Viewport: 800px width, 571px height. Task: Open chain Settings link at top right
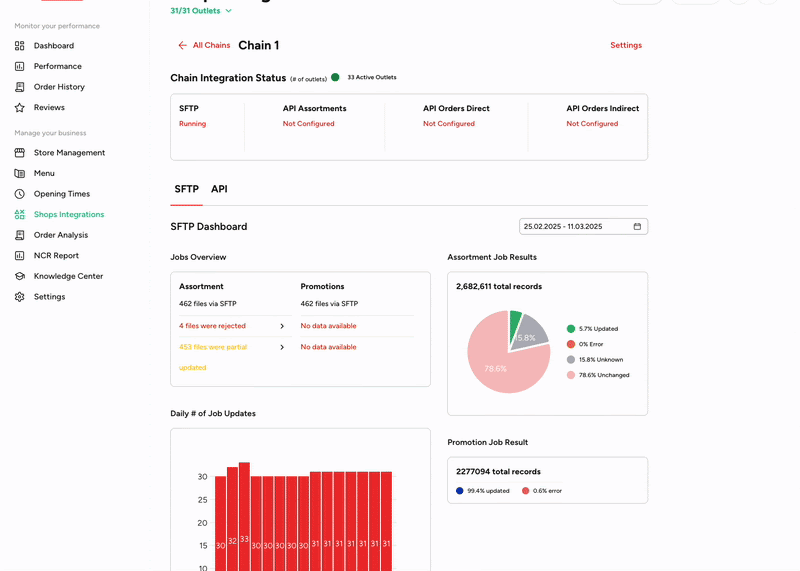pyautogui.click(x=626, y=46)
